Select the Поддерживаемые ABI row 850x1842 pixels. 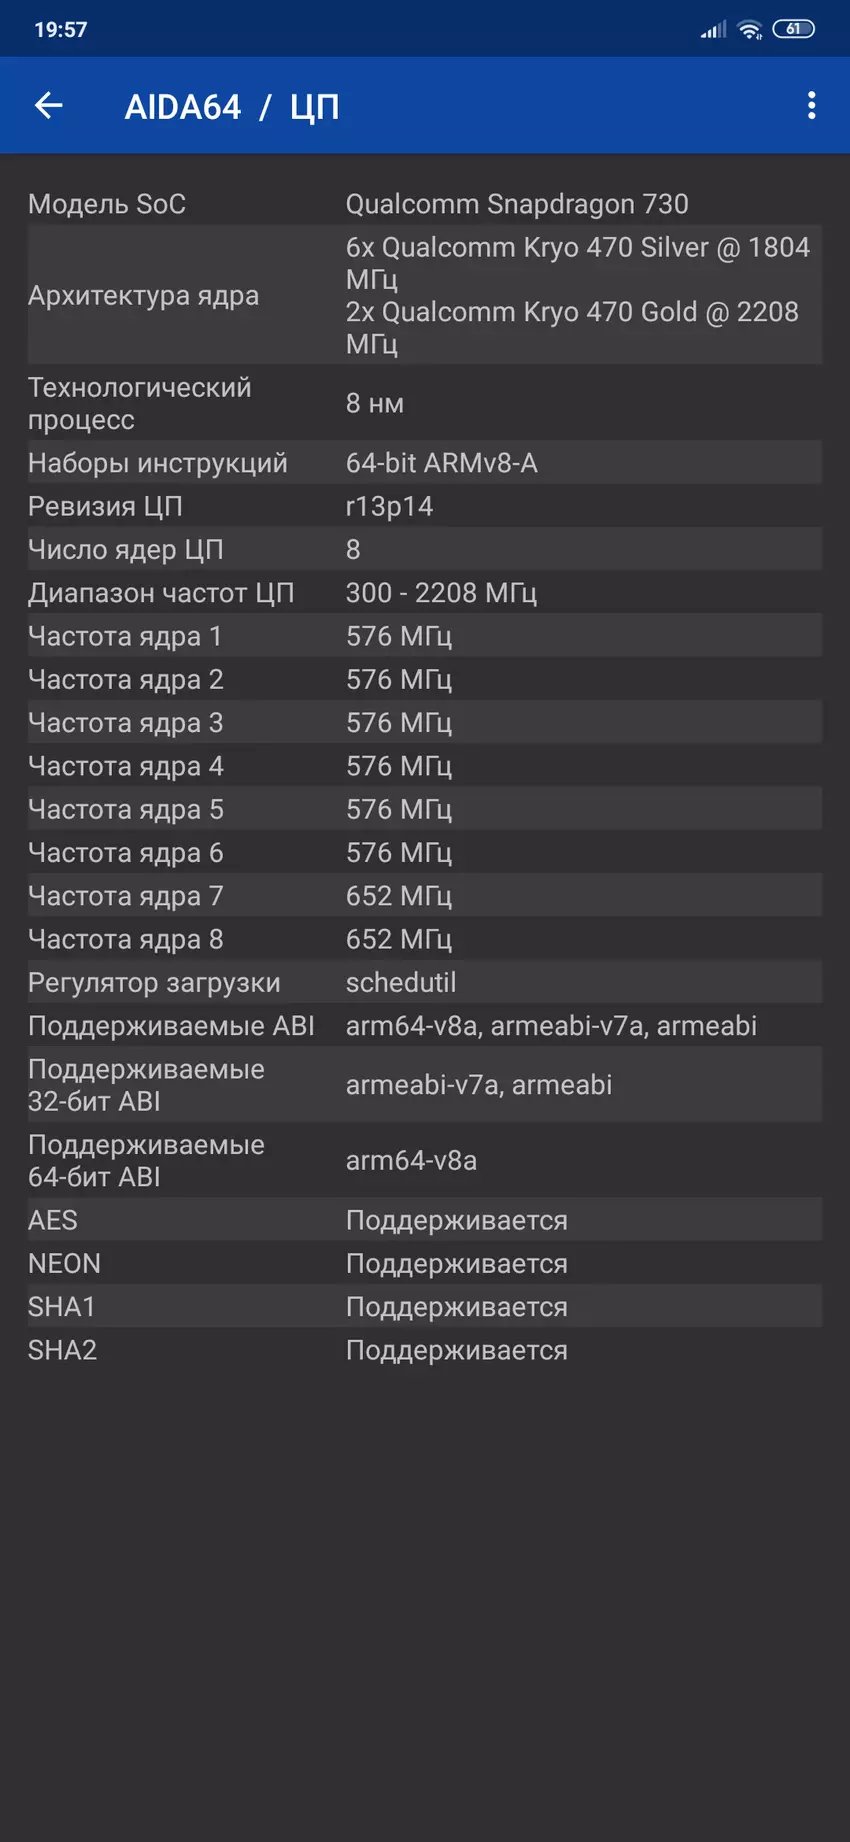pos(424,1026)
